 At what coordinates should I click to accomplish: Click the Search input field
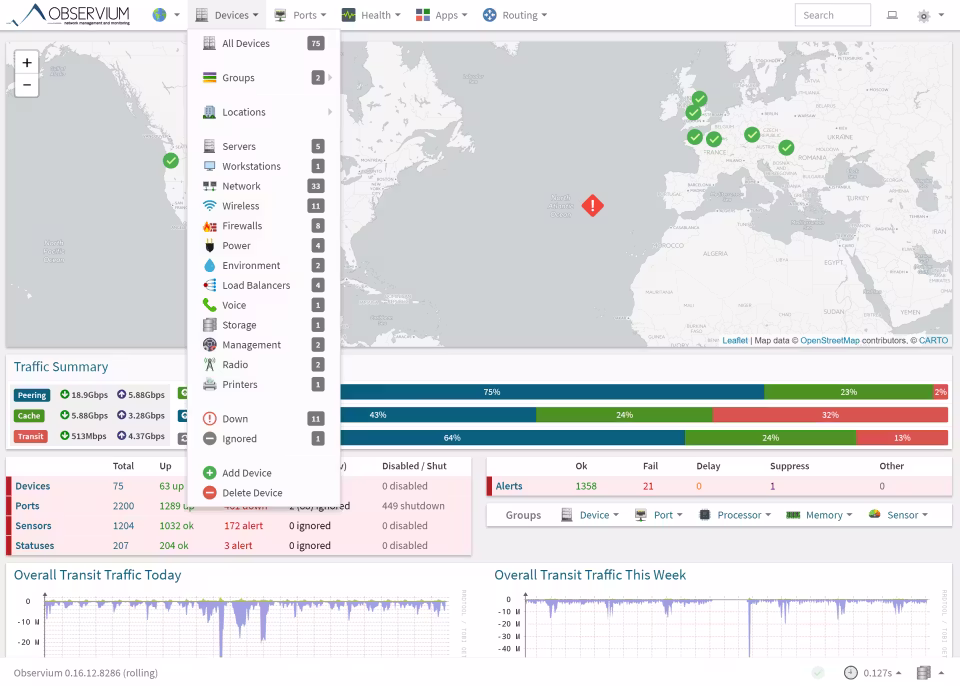tap(832, 15)
